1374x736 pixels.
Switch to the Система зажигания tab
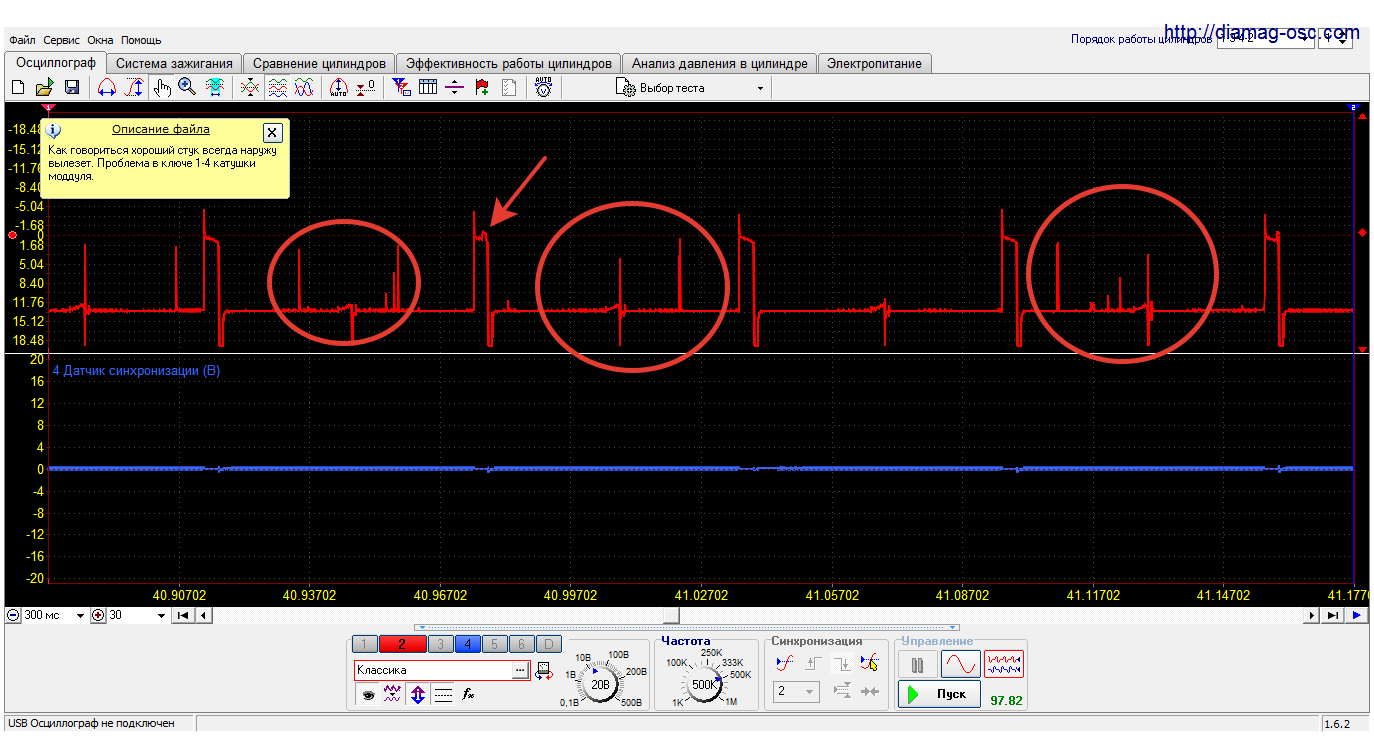[174, 63]
